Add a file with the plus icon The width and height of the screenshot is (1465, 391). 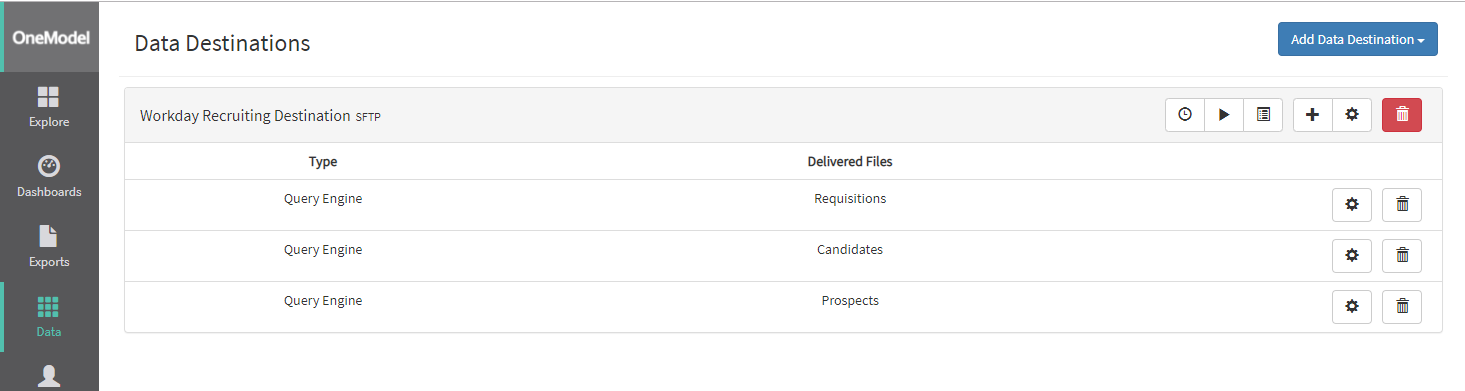click(1313, 115)
